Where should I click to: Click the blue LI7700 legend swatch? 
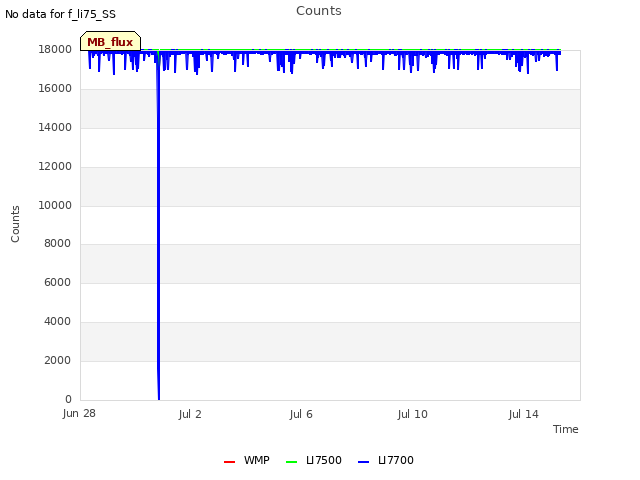point(363,462)
